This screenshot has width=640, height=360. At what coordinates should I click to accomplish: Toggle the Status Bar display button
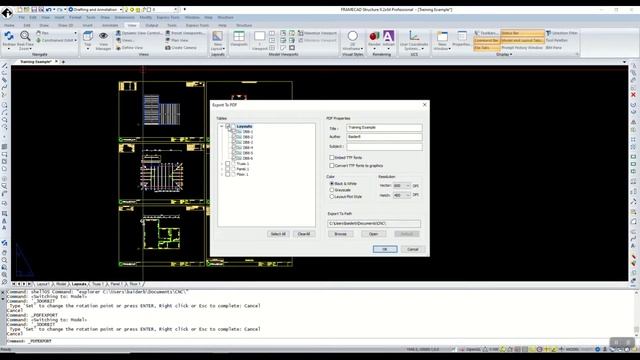click(x=522, y=33)
